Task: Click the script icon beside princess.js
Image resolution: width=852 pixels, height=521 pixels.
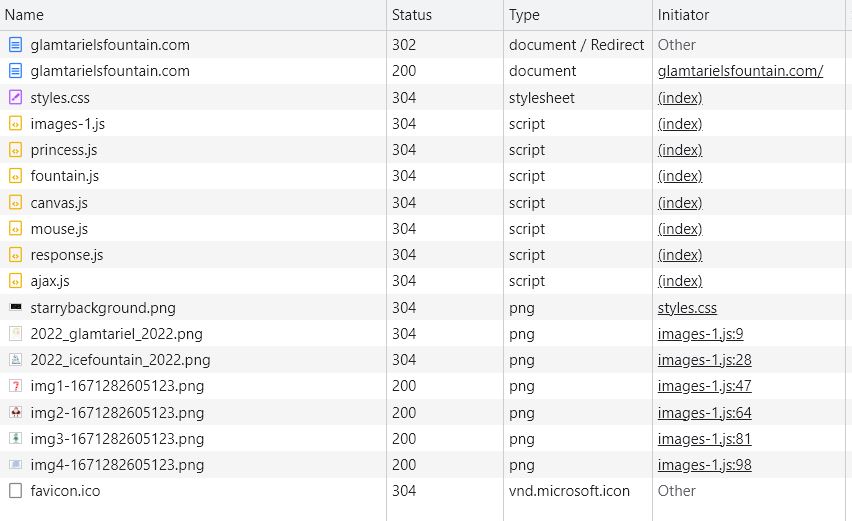Action: (x=16, y=150)
